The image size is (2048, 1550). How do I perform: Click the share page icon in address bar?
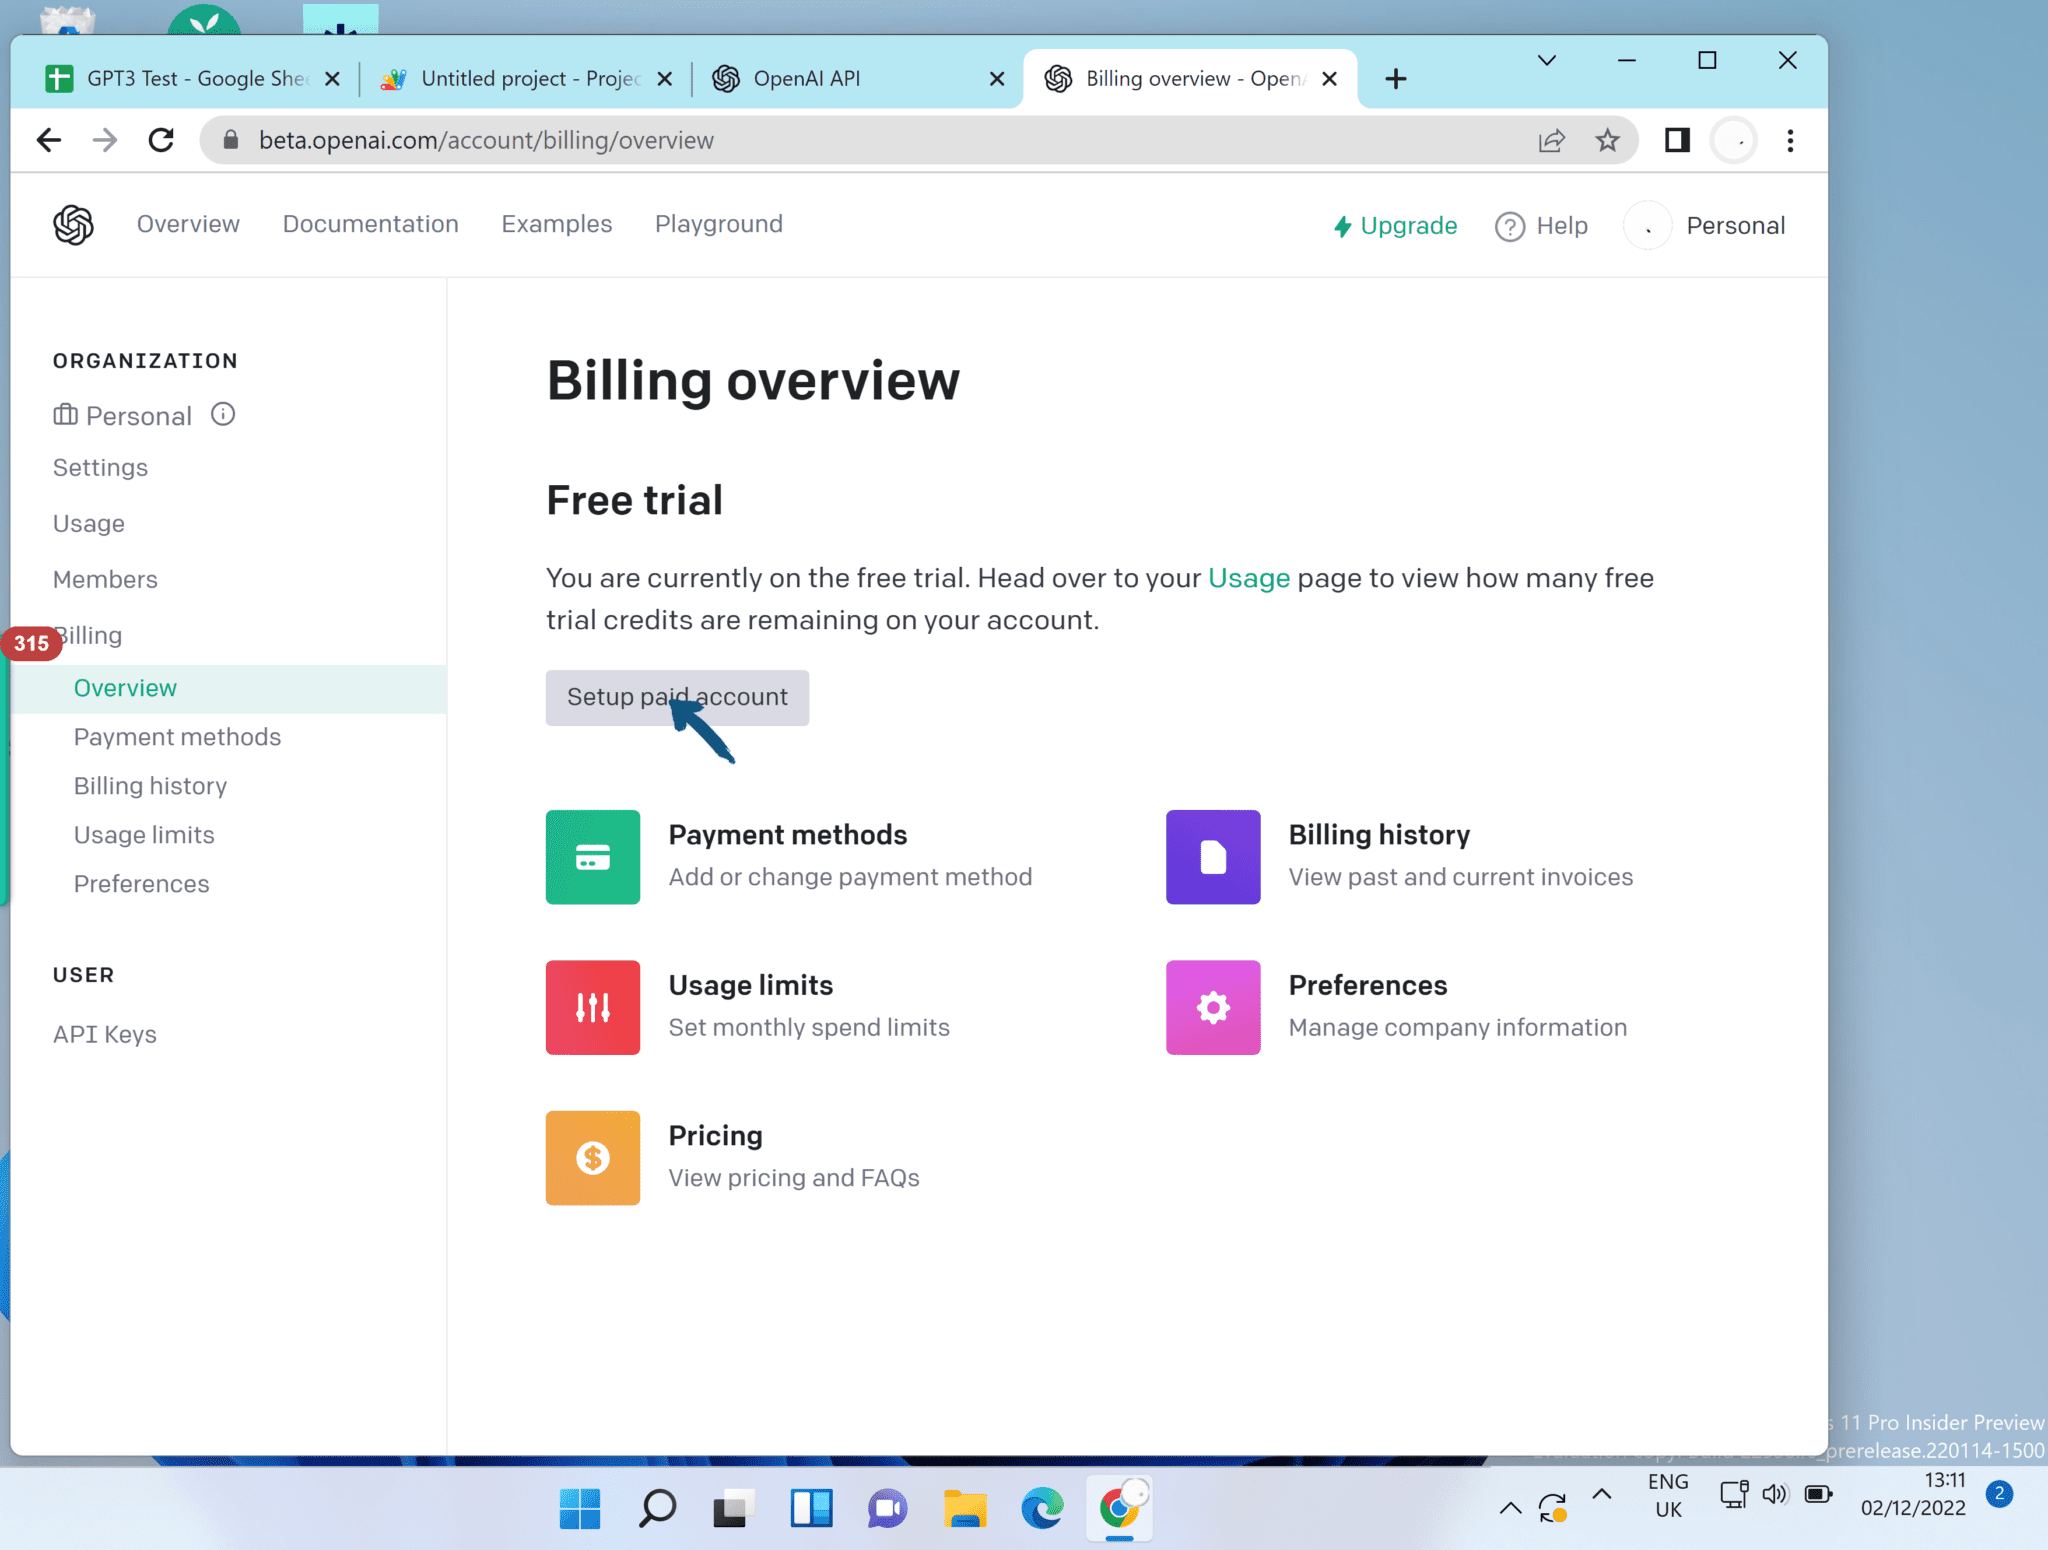[1551, 140]
